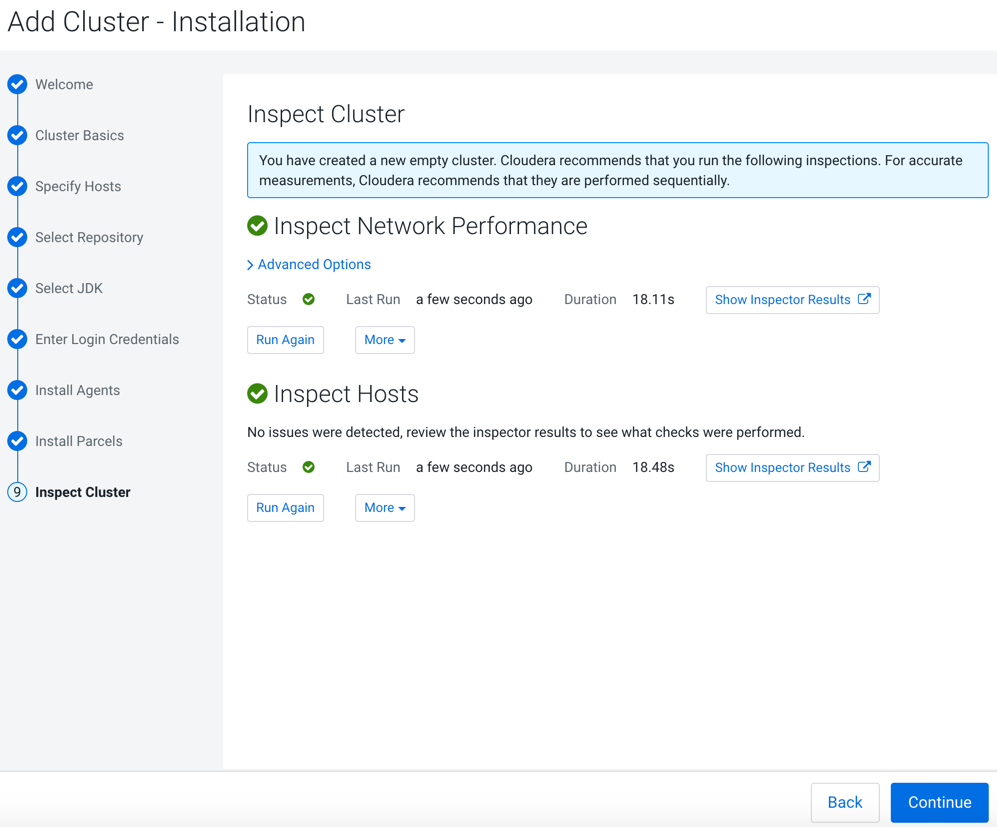The image size is (997, 827).
Task: Click the Specify Hosts step checkmark icon
Action: (17, 187)
